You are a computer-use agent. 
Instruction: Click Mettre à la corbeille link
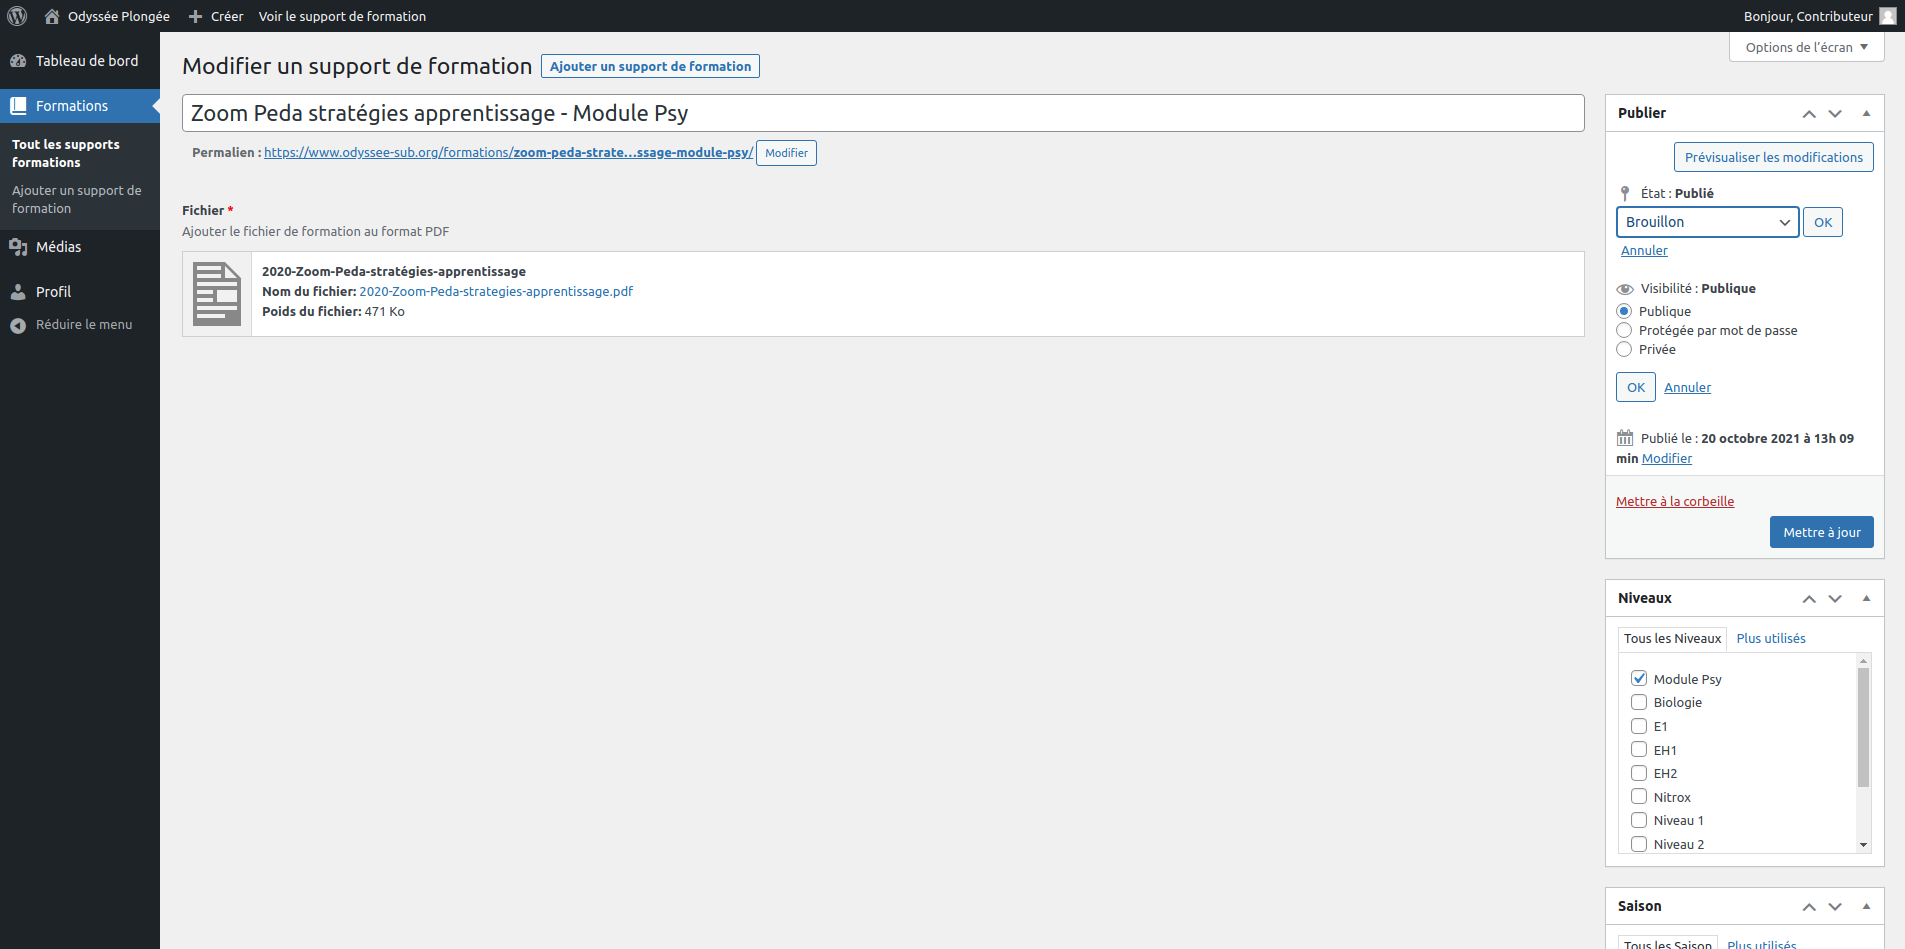[x=1674, y=502]
